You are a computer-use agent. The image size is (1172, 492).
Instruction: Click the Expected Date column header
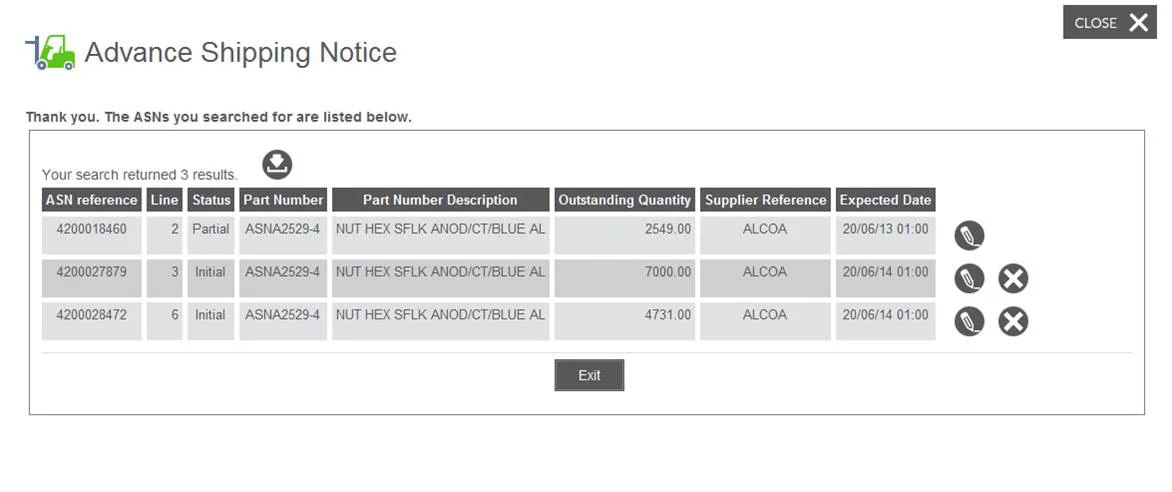click(x=886, y=200)
